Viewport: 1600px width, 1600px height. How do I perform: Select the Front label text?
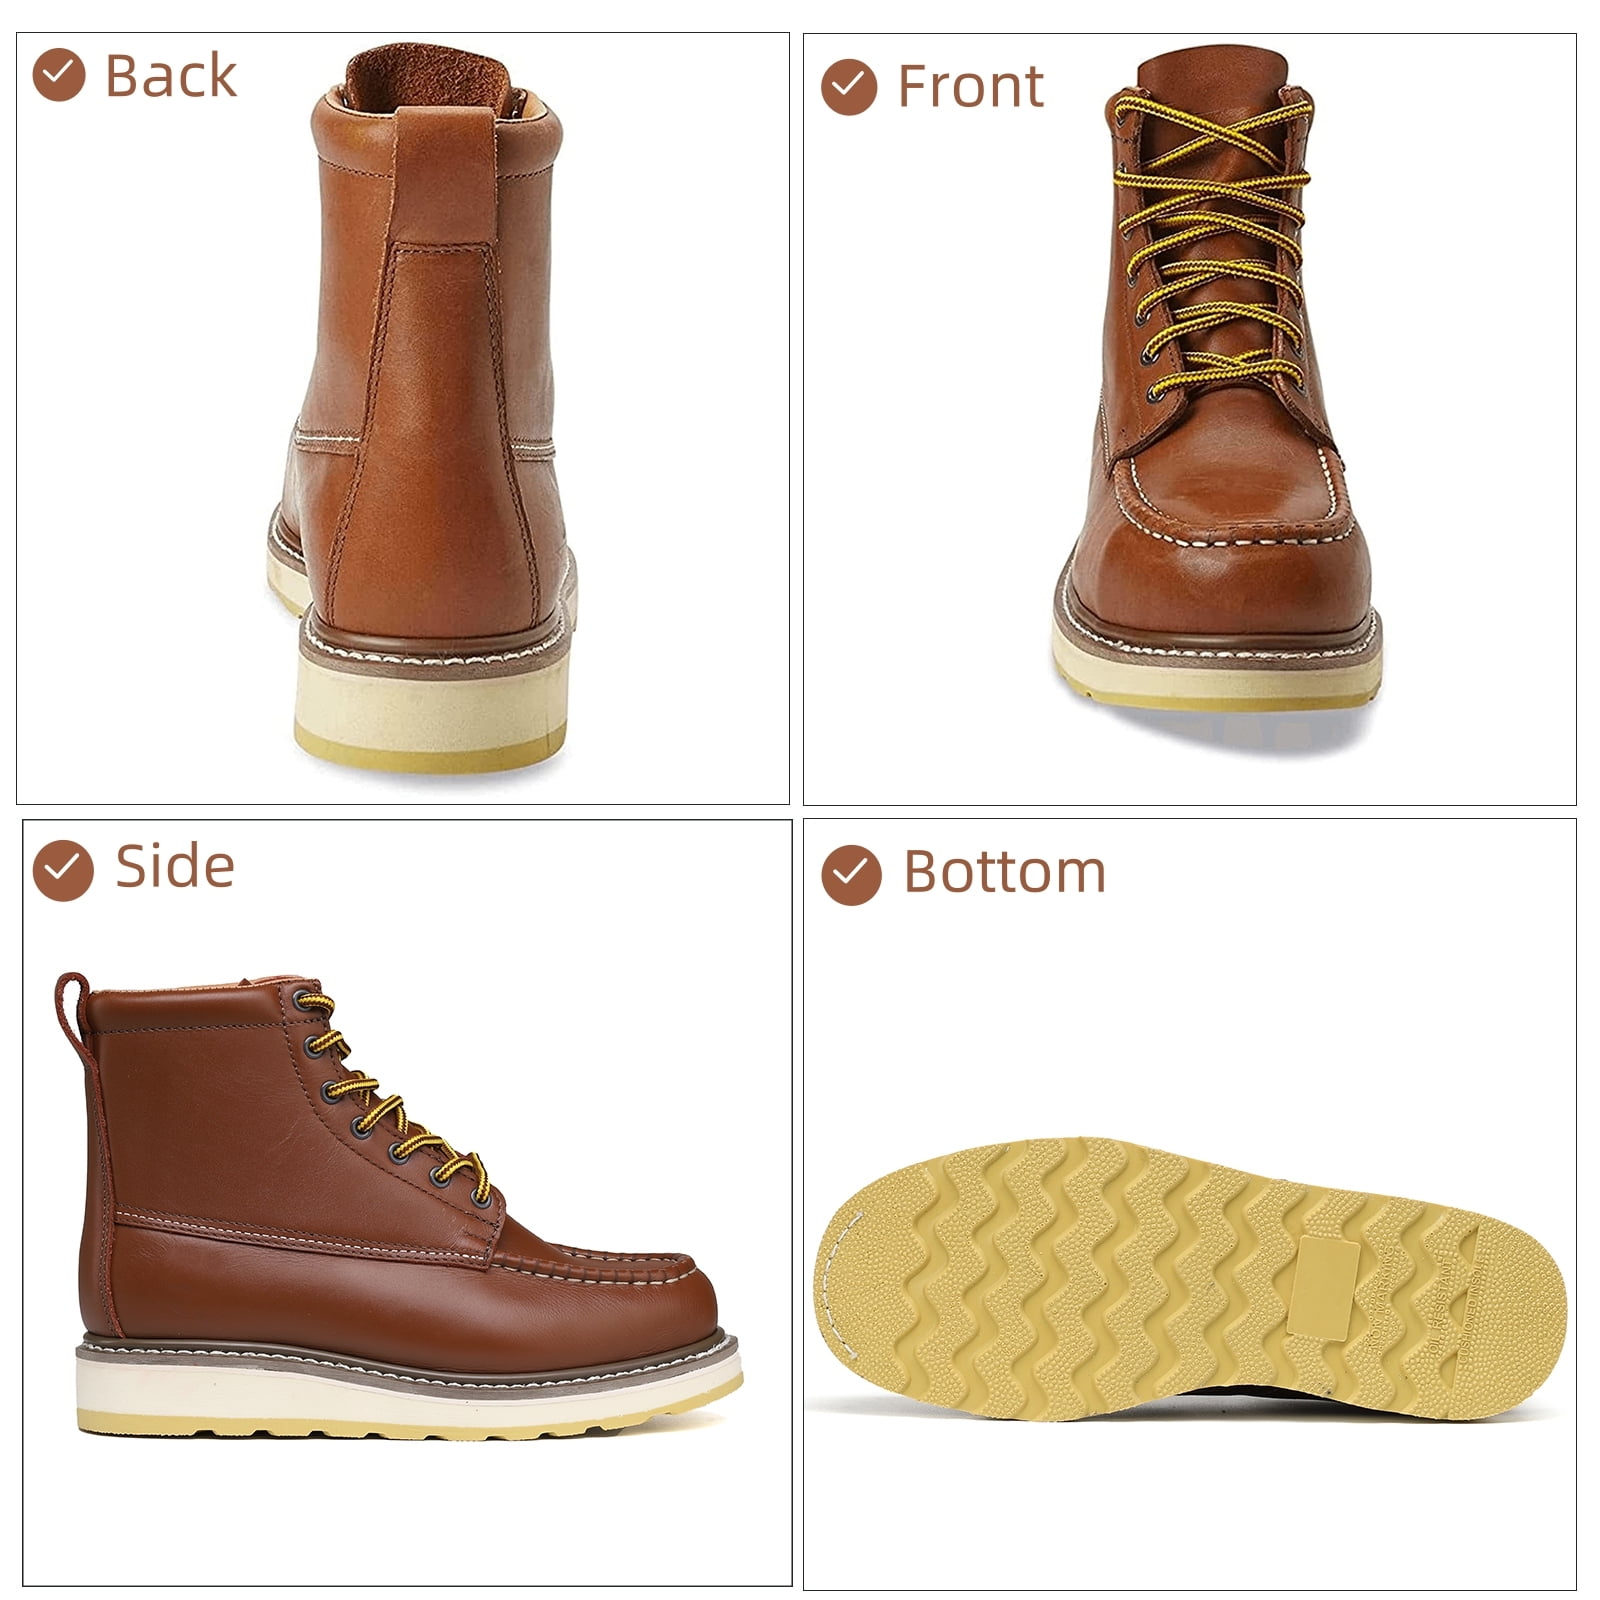pos(970,86)
